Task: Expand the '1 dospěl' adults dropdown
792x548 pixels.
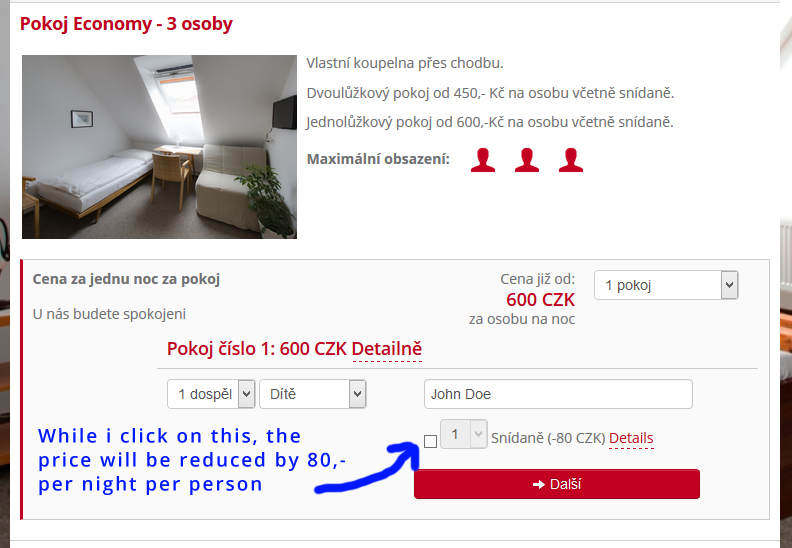Action: point(211,394)
